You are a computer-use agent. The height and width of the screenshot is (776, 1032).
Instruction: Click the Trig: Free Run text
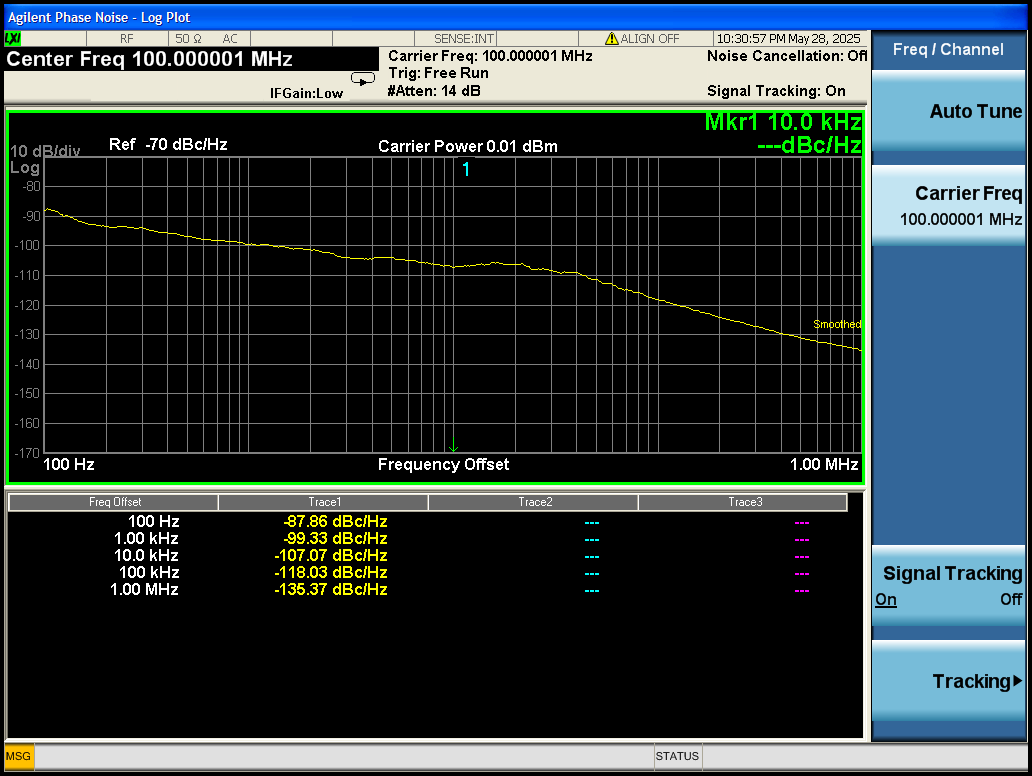438,73
